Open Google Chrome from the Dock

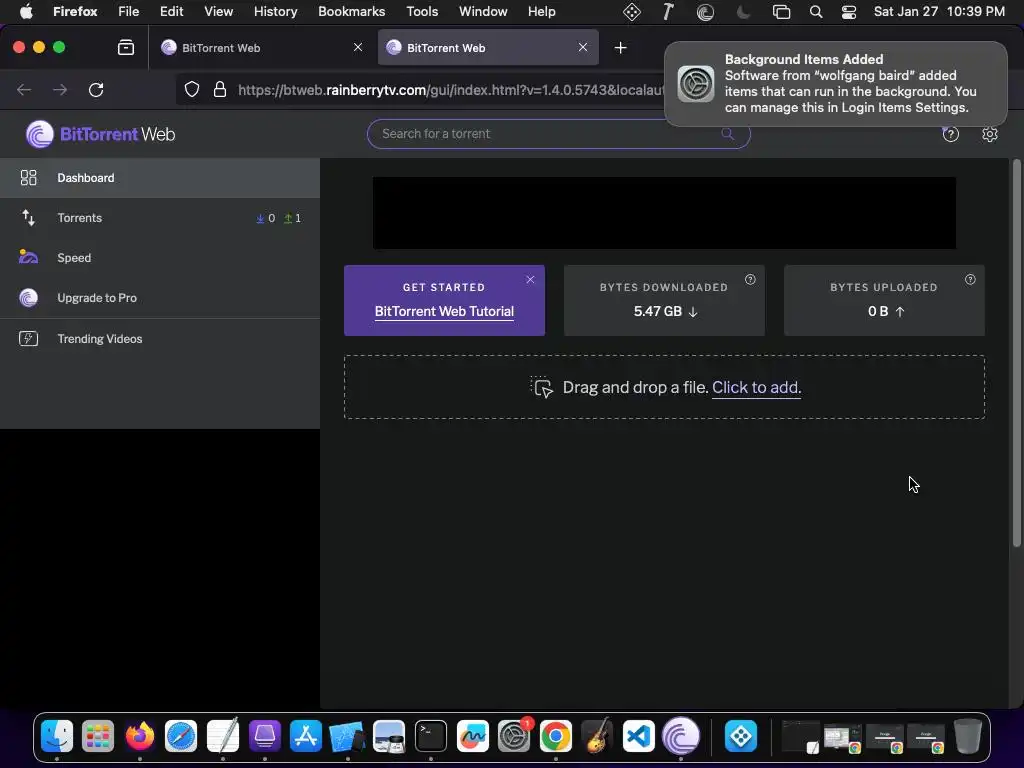[556, 736]
